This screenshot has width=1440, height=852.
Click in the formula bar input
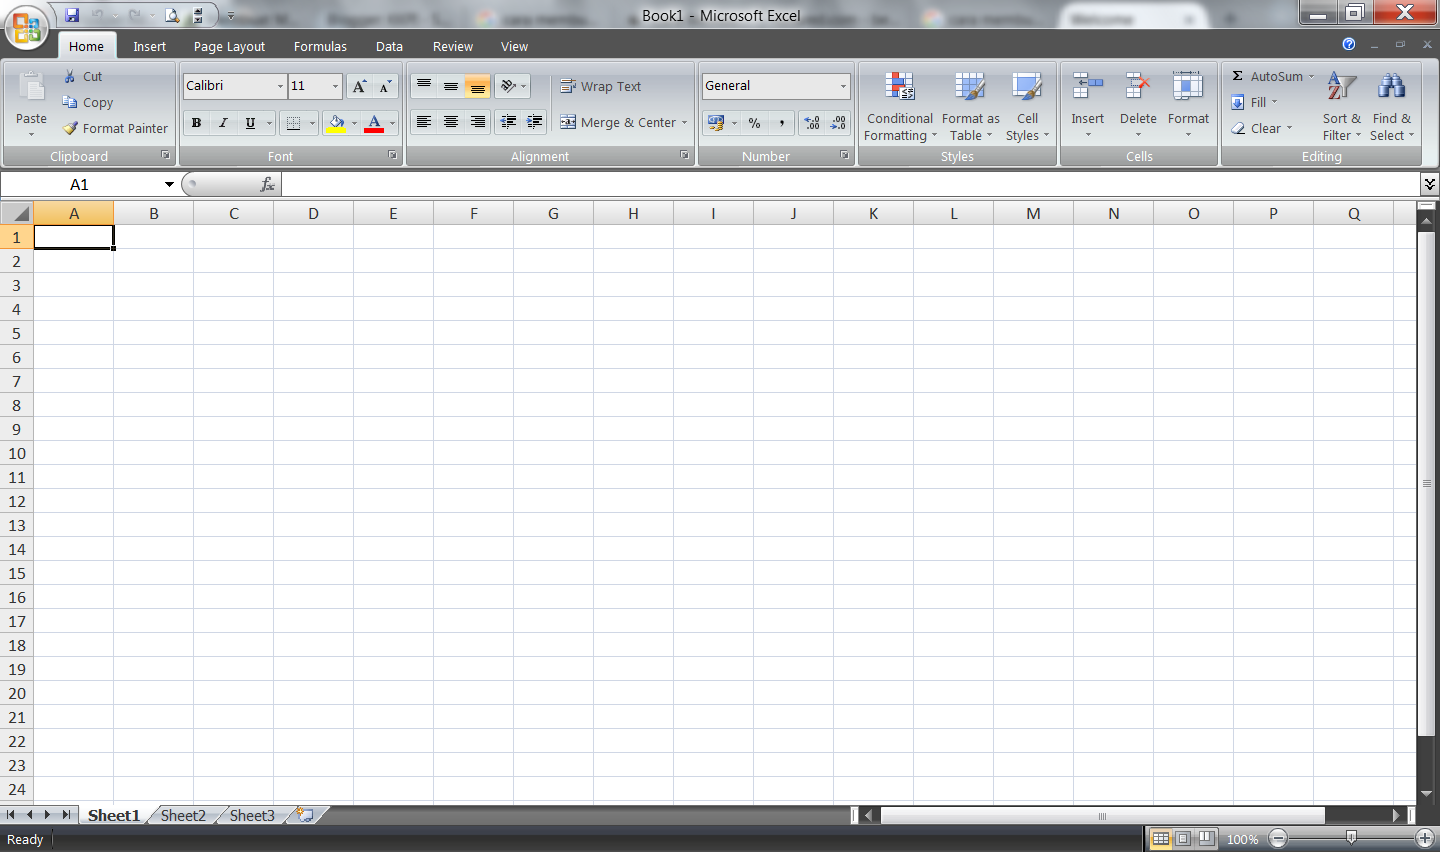850,184
